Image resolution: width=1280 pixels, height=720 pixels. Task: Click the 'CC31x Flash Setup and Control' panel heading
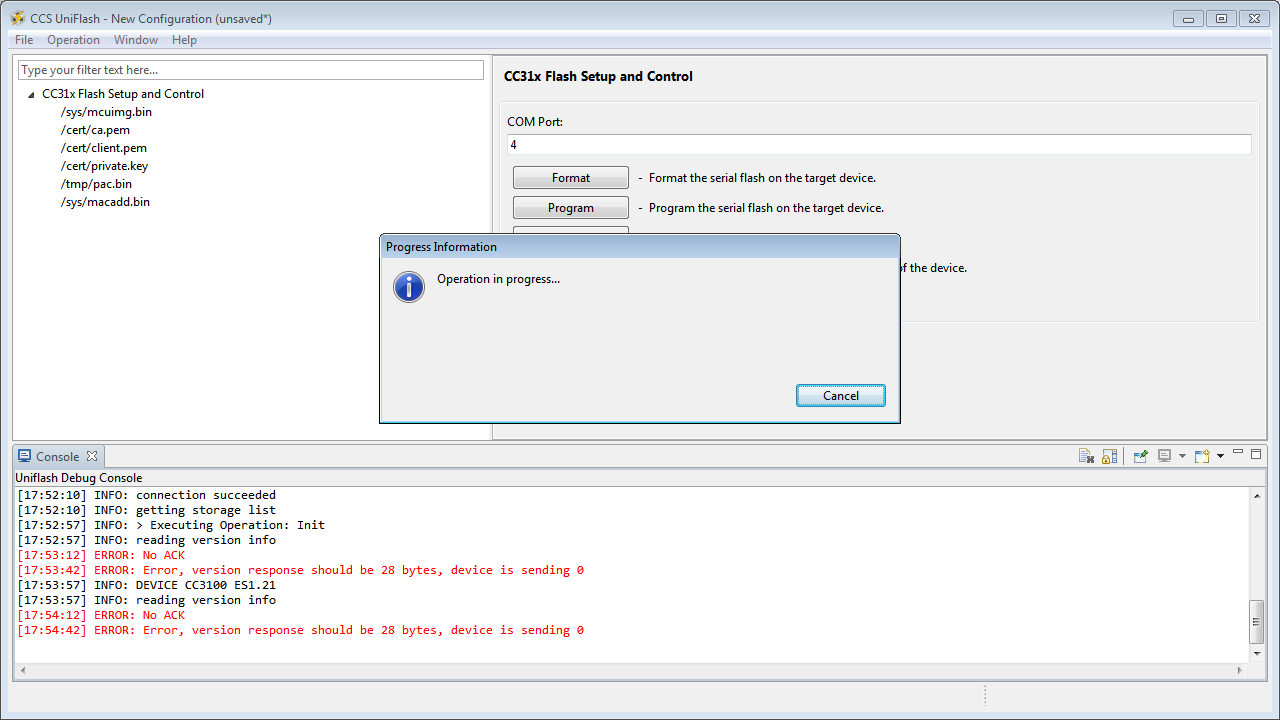pyautogui.click(x=598, y=76)
